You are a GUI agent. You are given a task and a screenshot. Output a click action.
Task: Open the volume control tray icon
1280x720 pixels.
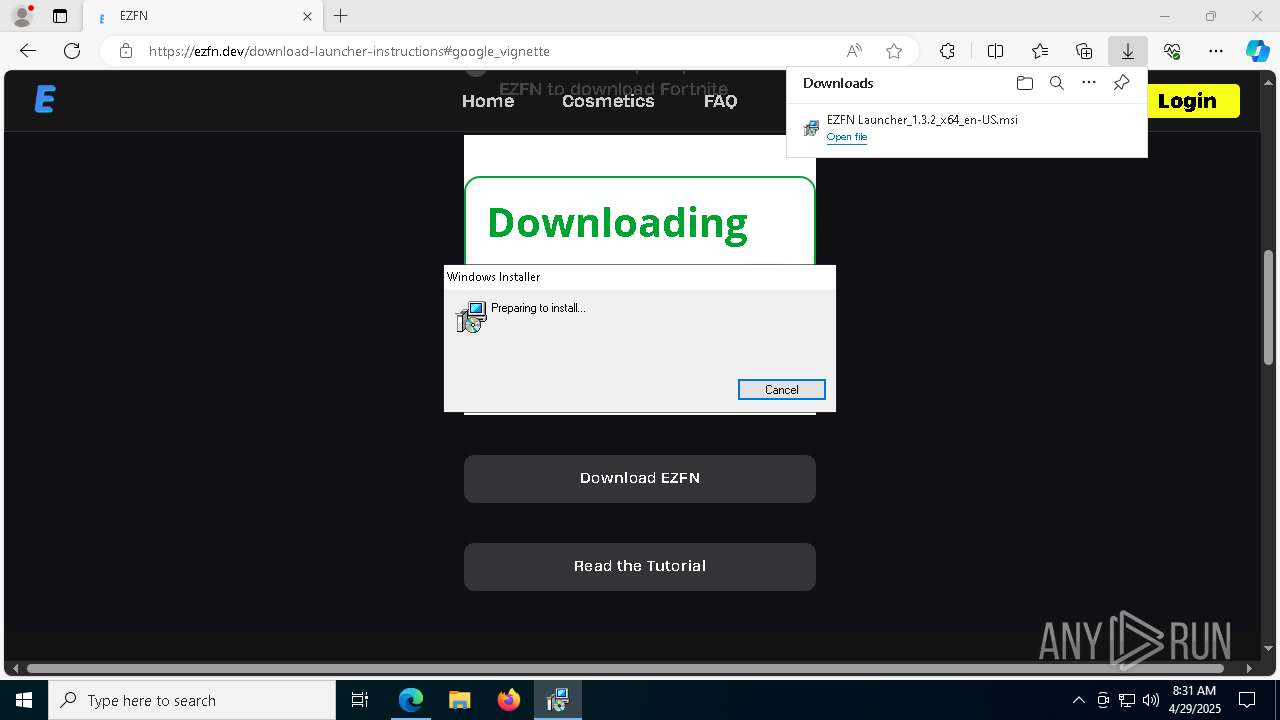tap(1151, 700)
